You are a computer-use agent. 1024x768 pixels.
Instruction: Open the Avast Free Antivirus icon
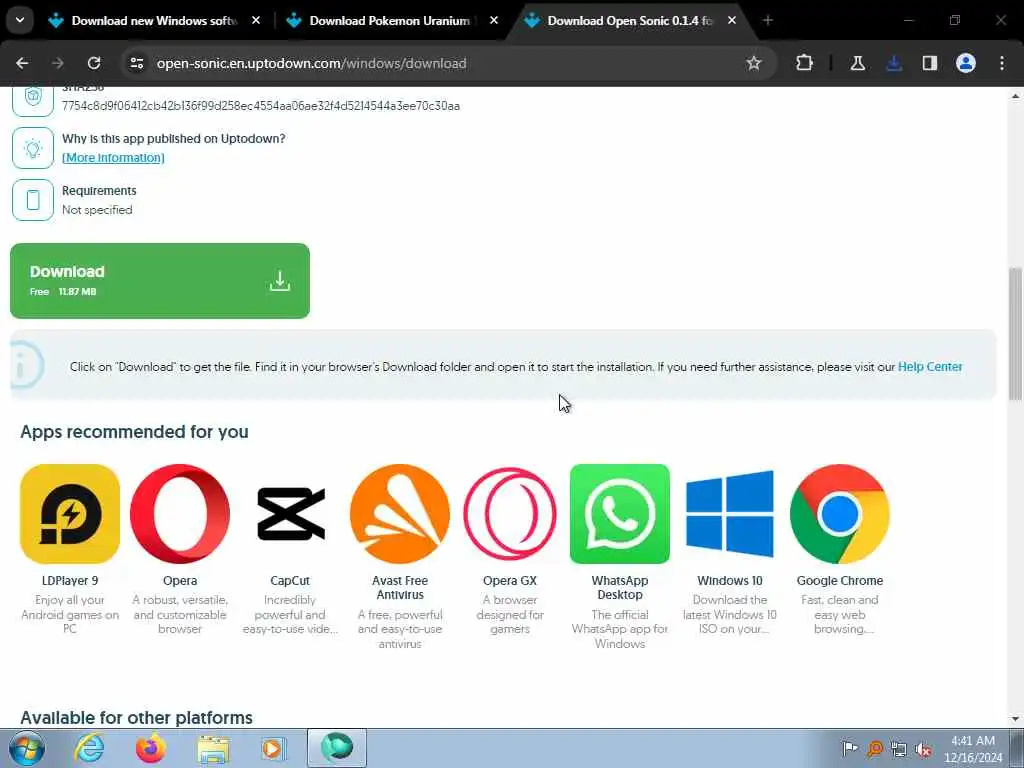[400, 514]
